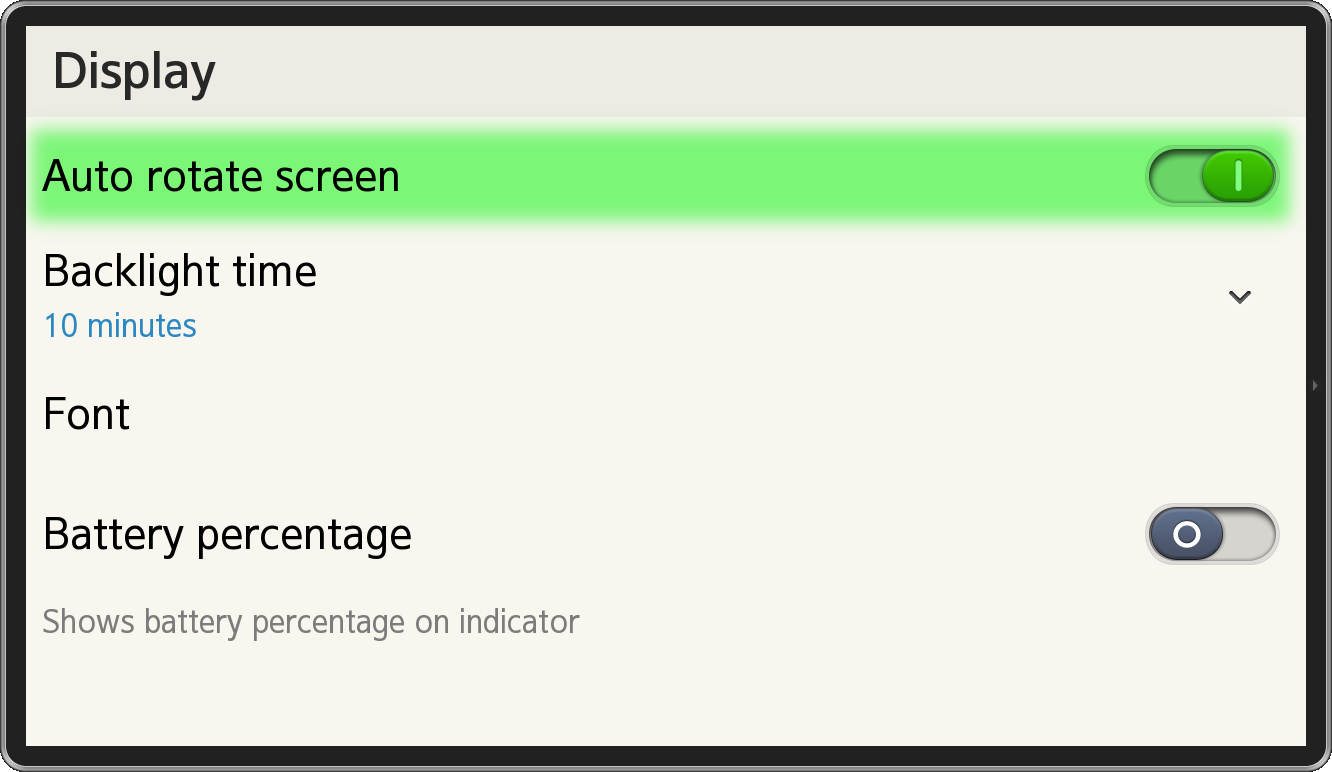Screen dimensions: 1332x772
Task: Enable the Battery percentage switch
Action: coord(1211,534)
